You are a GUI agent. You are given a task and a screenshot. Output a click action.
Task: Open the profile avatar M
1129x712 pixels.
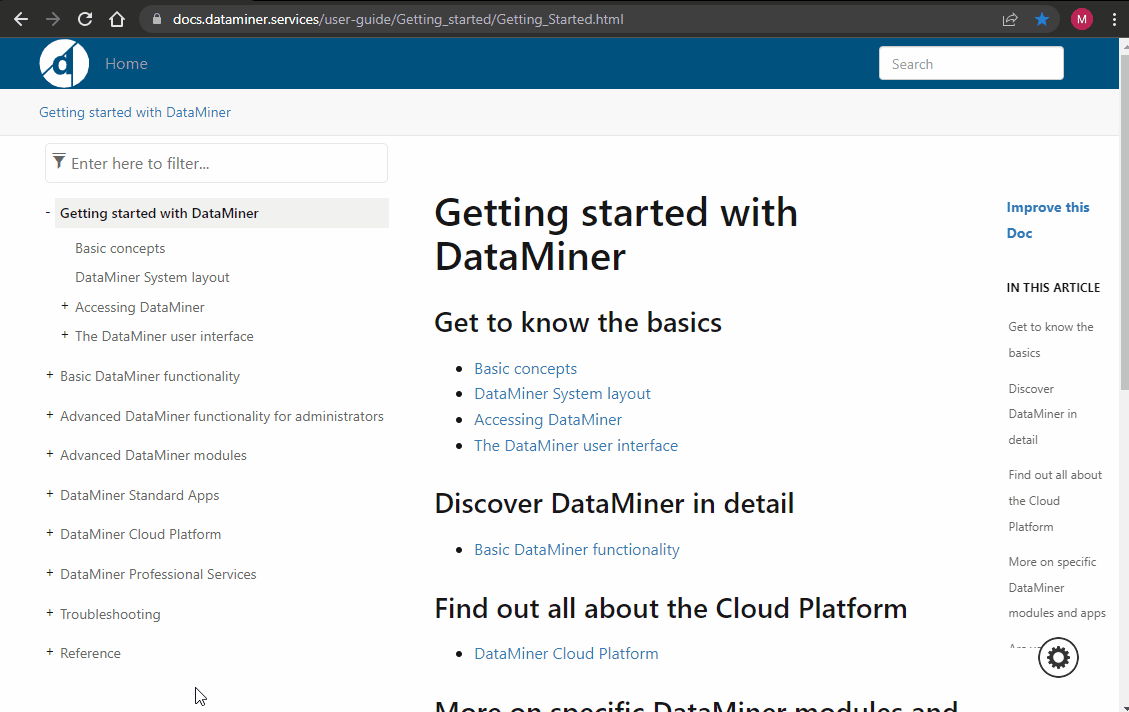click(x=1081, y=19)
